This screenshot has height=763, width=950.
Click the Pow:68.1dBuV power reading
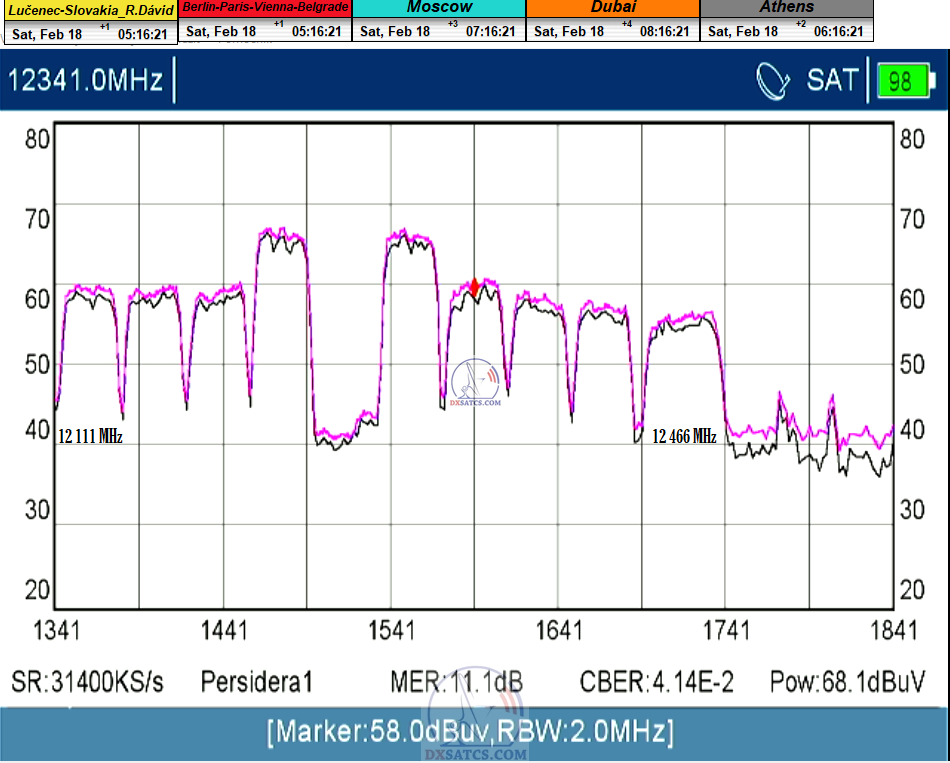point(847,682)
